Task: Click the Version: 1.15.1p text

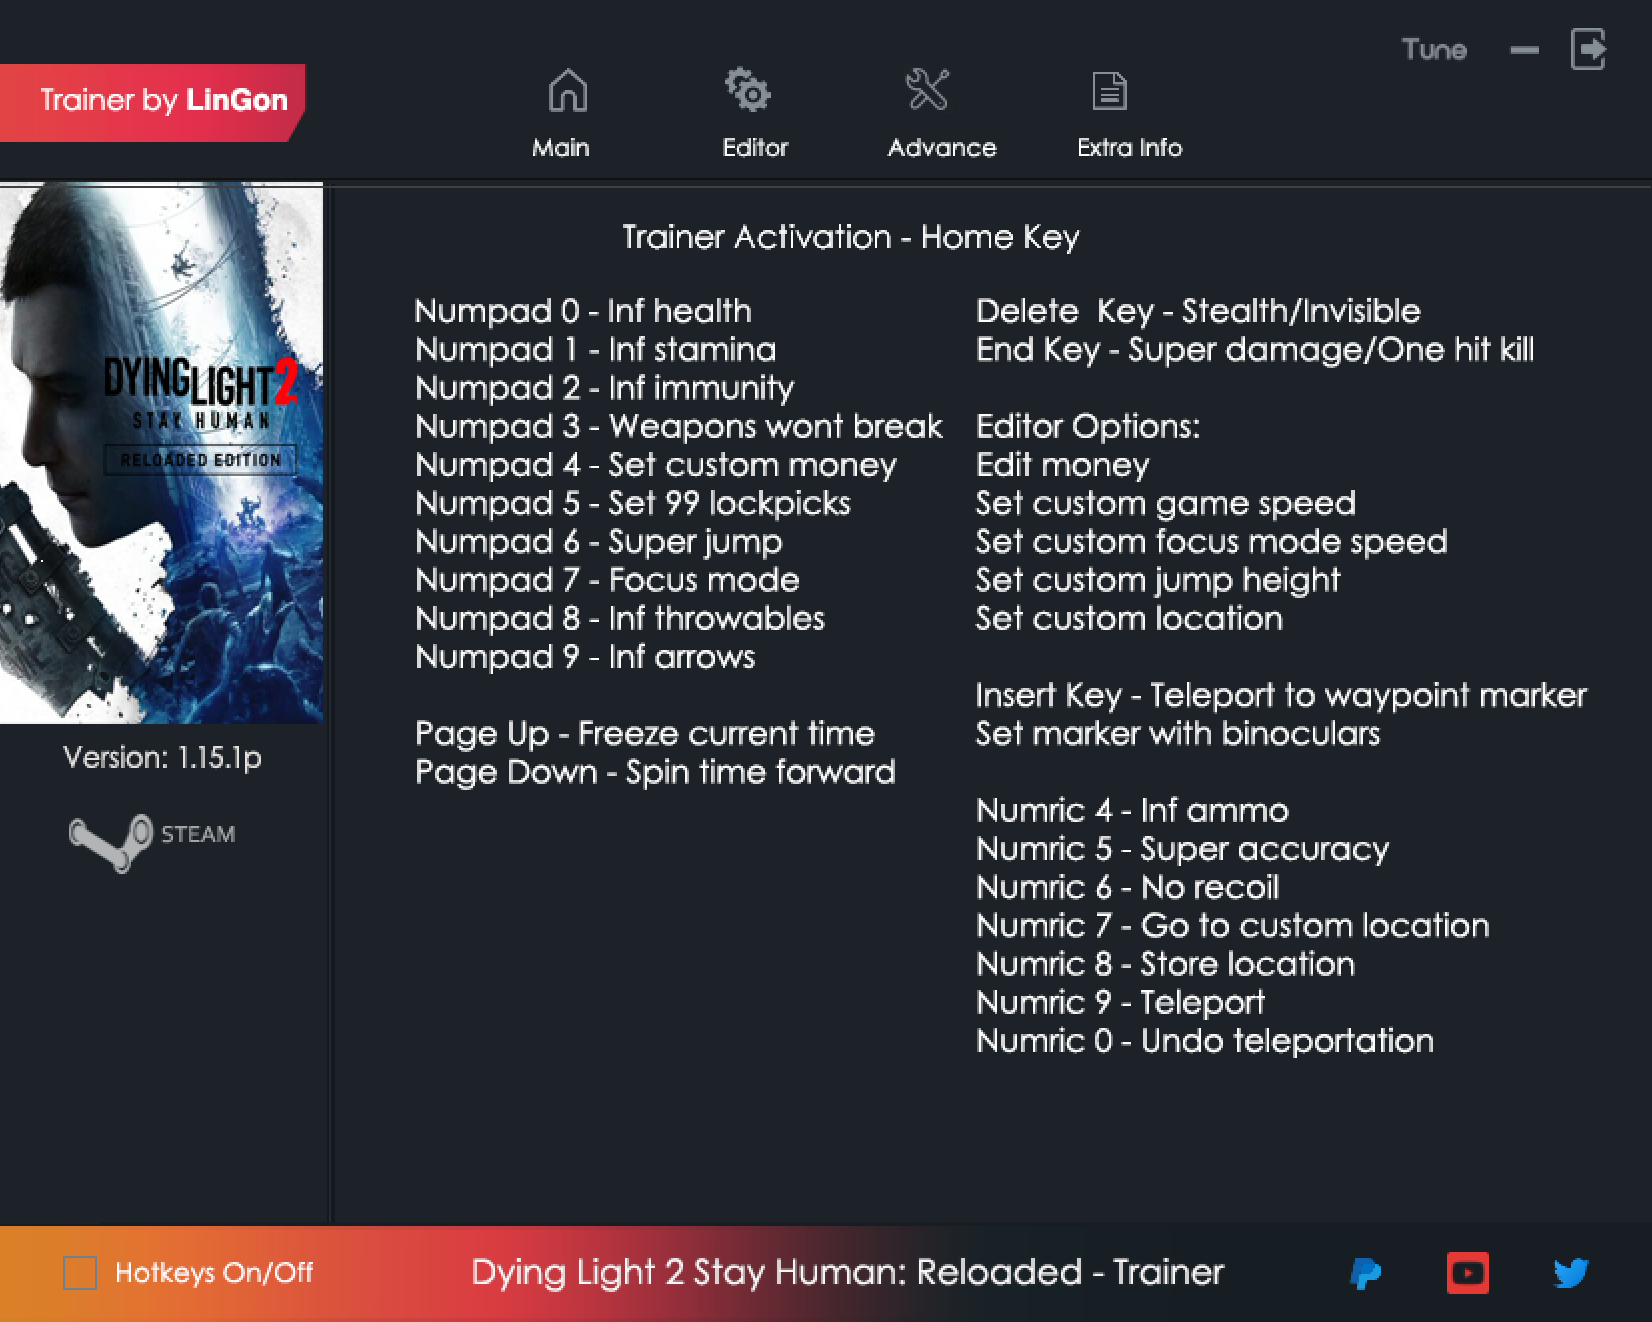Action: (x=162, y=758)
